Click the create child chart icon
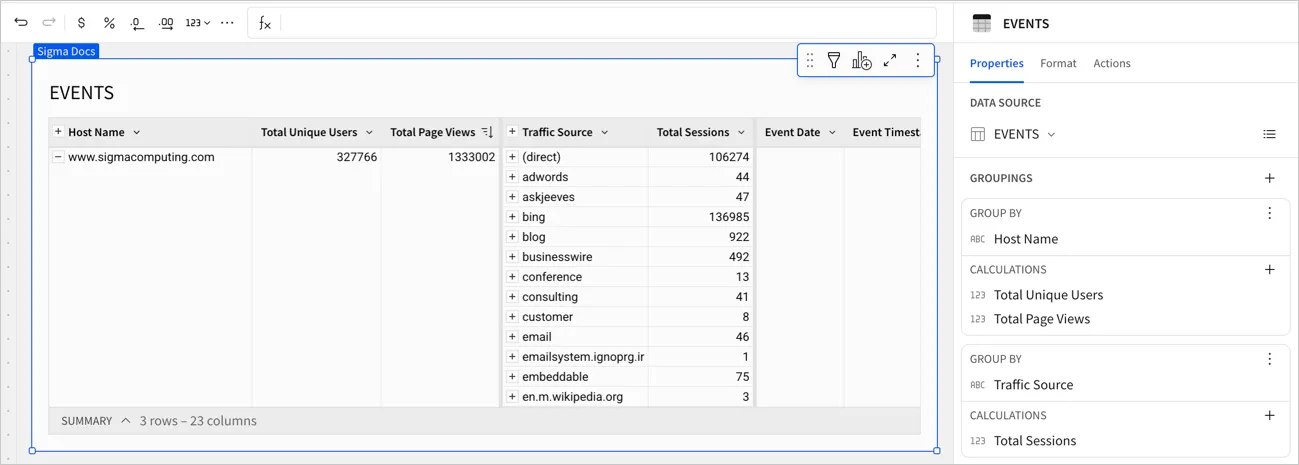The width and height of the screenshot is (1299, 465). tap(861, 61)
